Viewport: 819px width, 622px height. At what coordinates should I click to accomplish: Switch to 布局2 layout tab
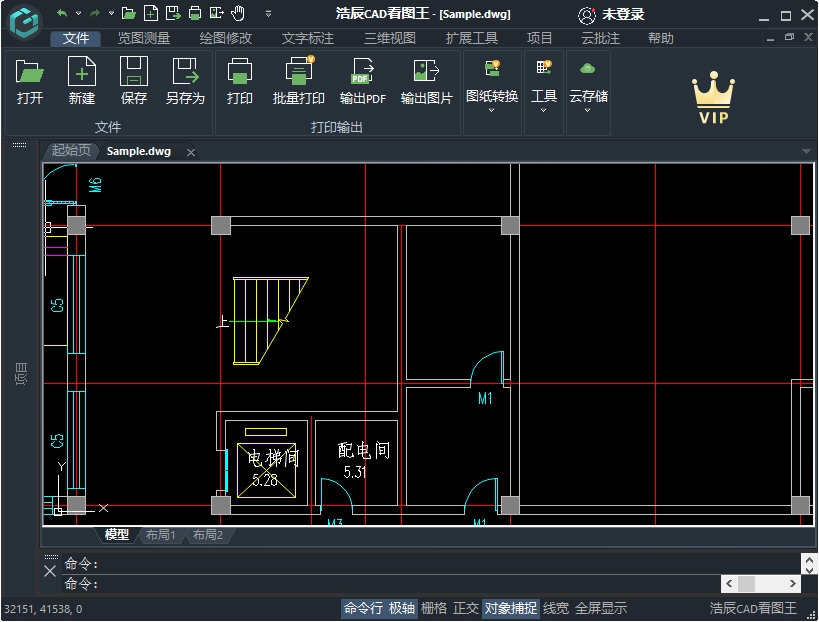click(208, 535)
